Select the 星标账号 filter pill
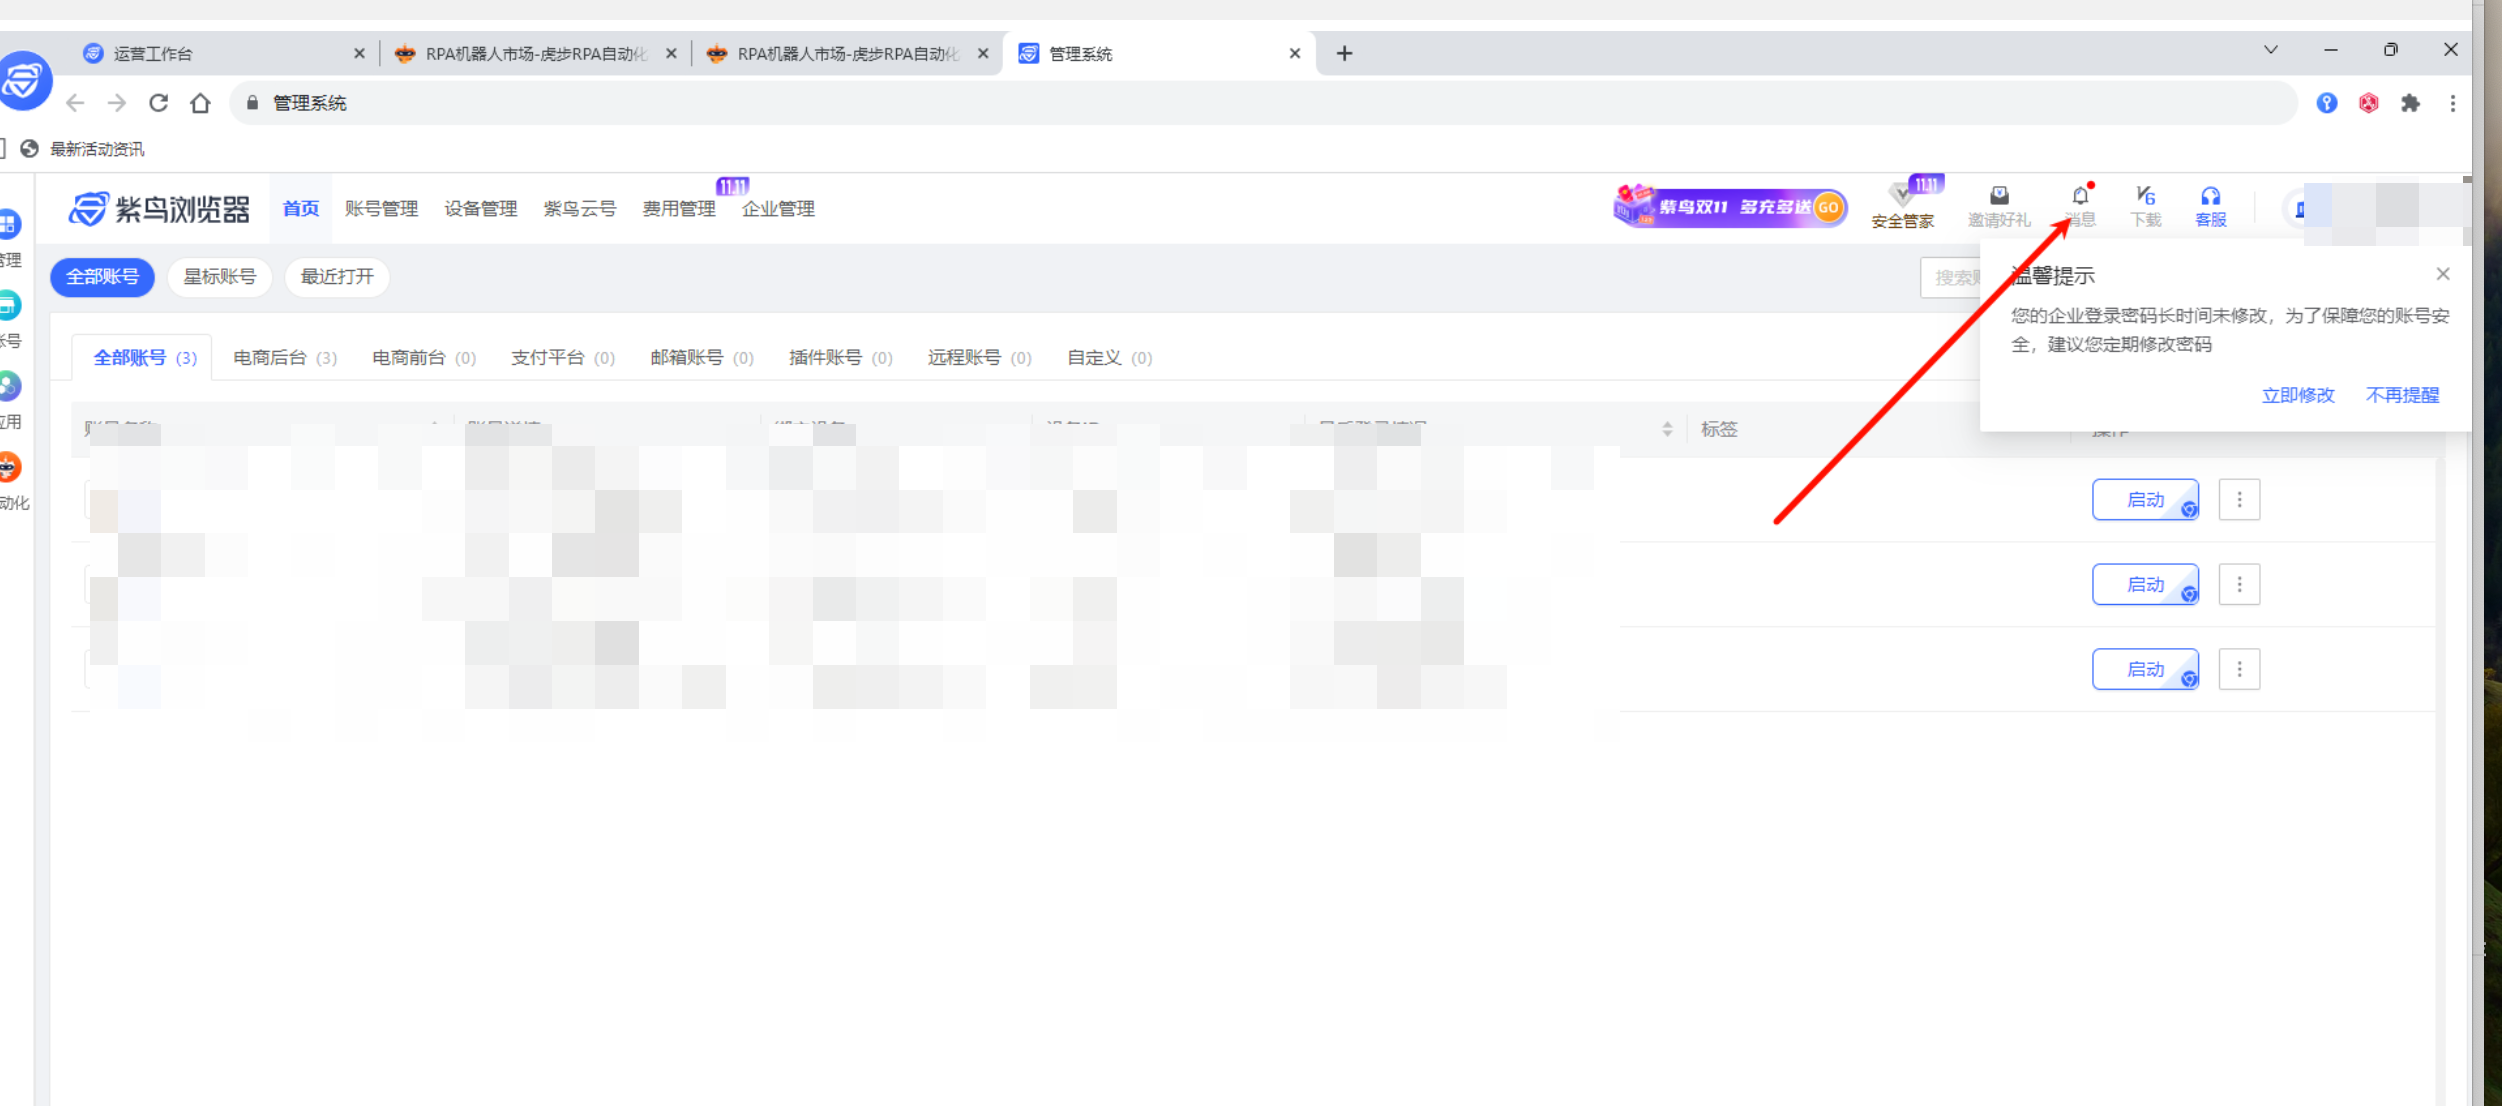Viewport: 2502px width, 1106px height. coord(219,277)
